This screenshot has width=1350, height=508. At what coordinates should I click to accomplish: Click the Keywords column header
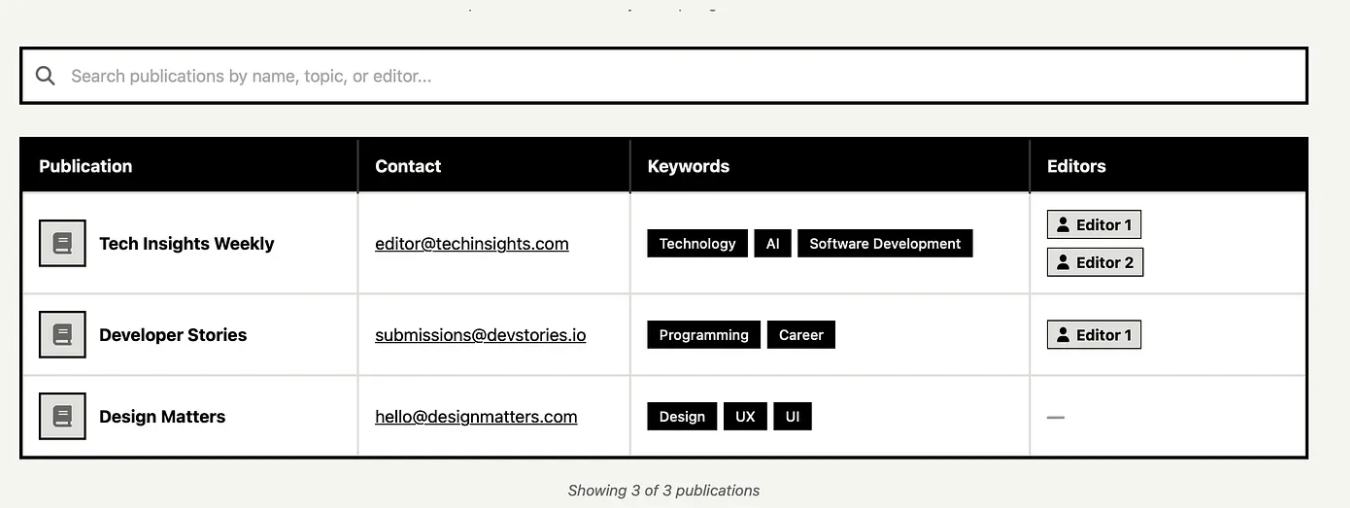tap(689, 166)
